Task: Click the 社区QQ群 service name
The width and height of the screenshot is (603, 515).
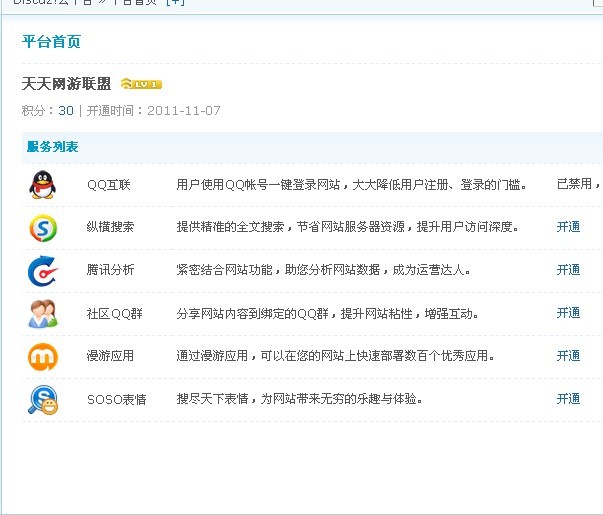Action: point(115,314)
